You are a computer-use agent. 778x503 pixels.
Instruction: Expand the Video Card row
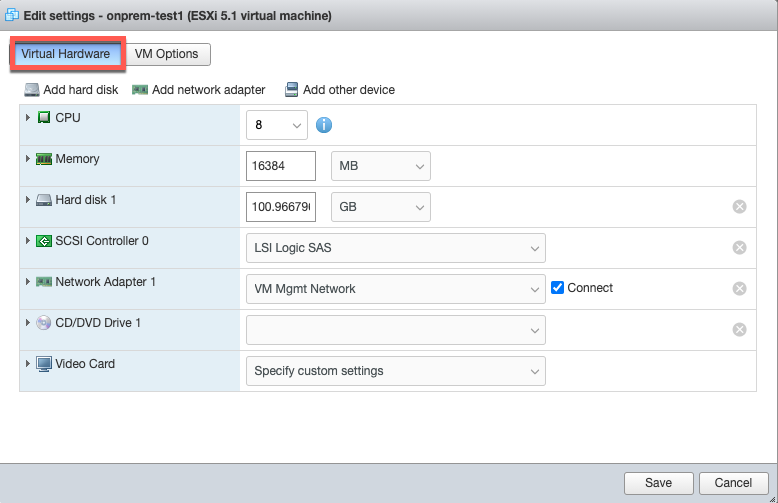coord(28,364)
